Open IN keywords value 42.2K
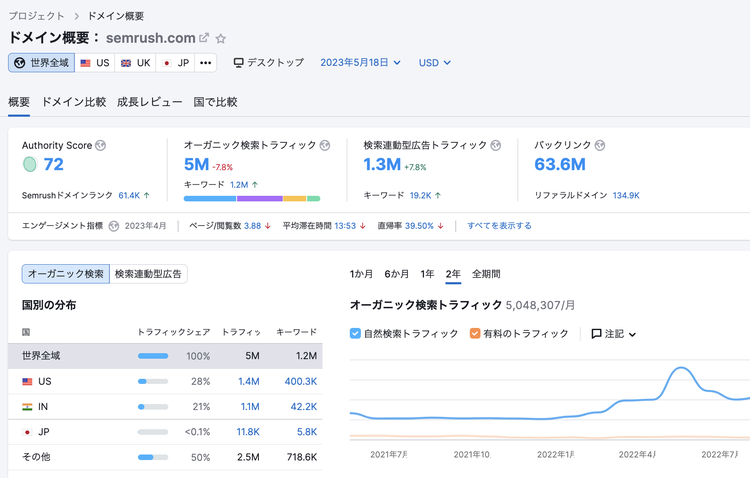This screenshot has width=750, height=478. pyautogui.click(x=304, y=407)
